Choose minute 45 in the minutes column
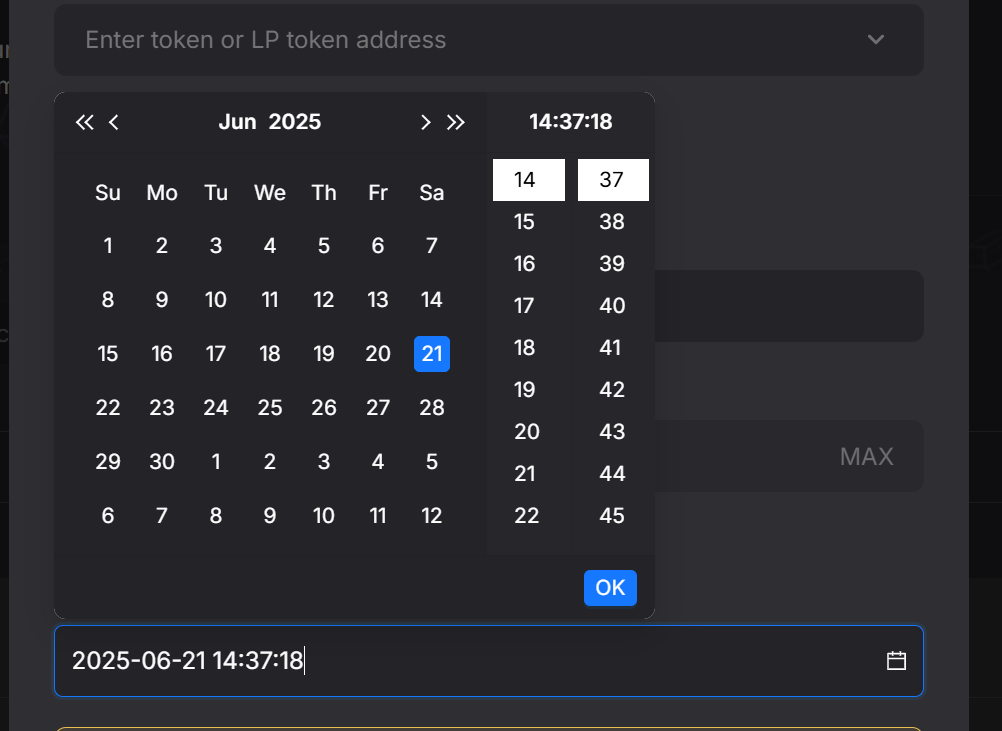 612,516
